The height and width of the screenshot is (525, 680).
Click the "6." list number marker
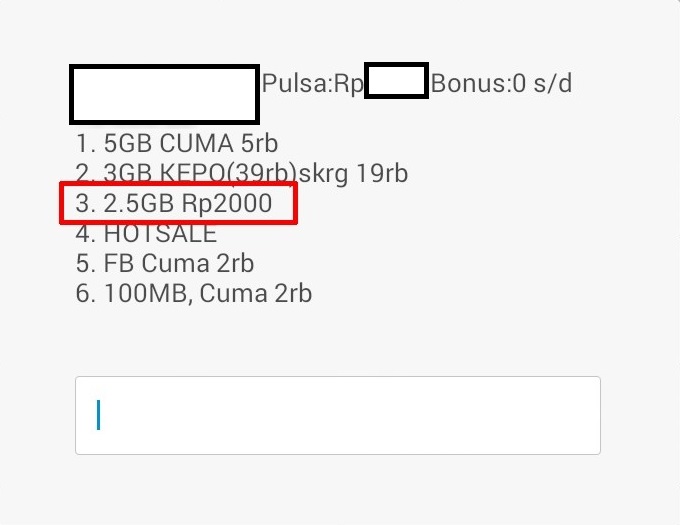pyautogui.click(x=84, y=294)
